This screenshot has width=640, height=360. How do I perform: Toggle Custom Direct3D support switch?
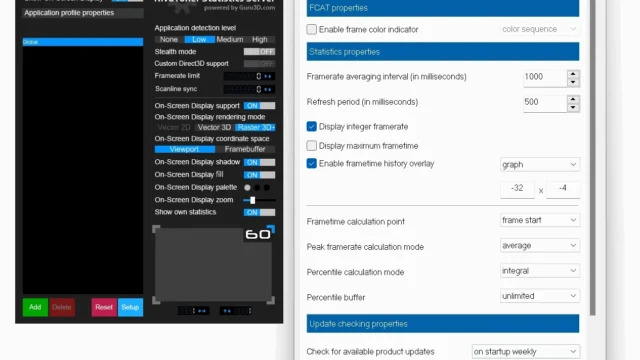coord(259,64)
